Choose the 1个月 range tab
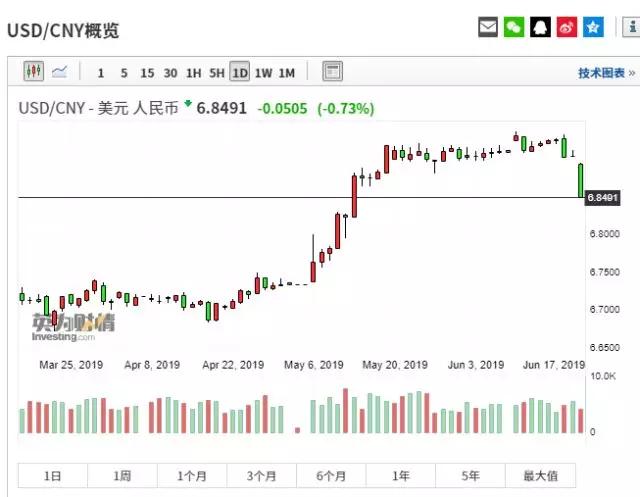Viewport: 640px width, 497px height. tap(192, 476)
